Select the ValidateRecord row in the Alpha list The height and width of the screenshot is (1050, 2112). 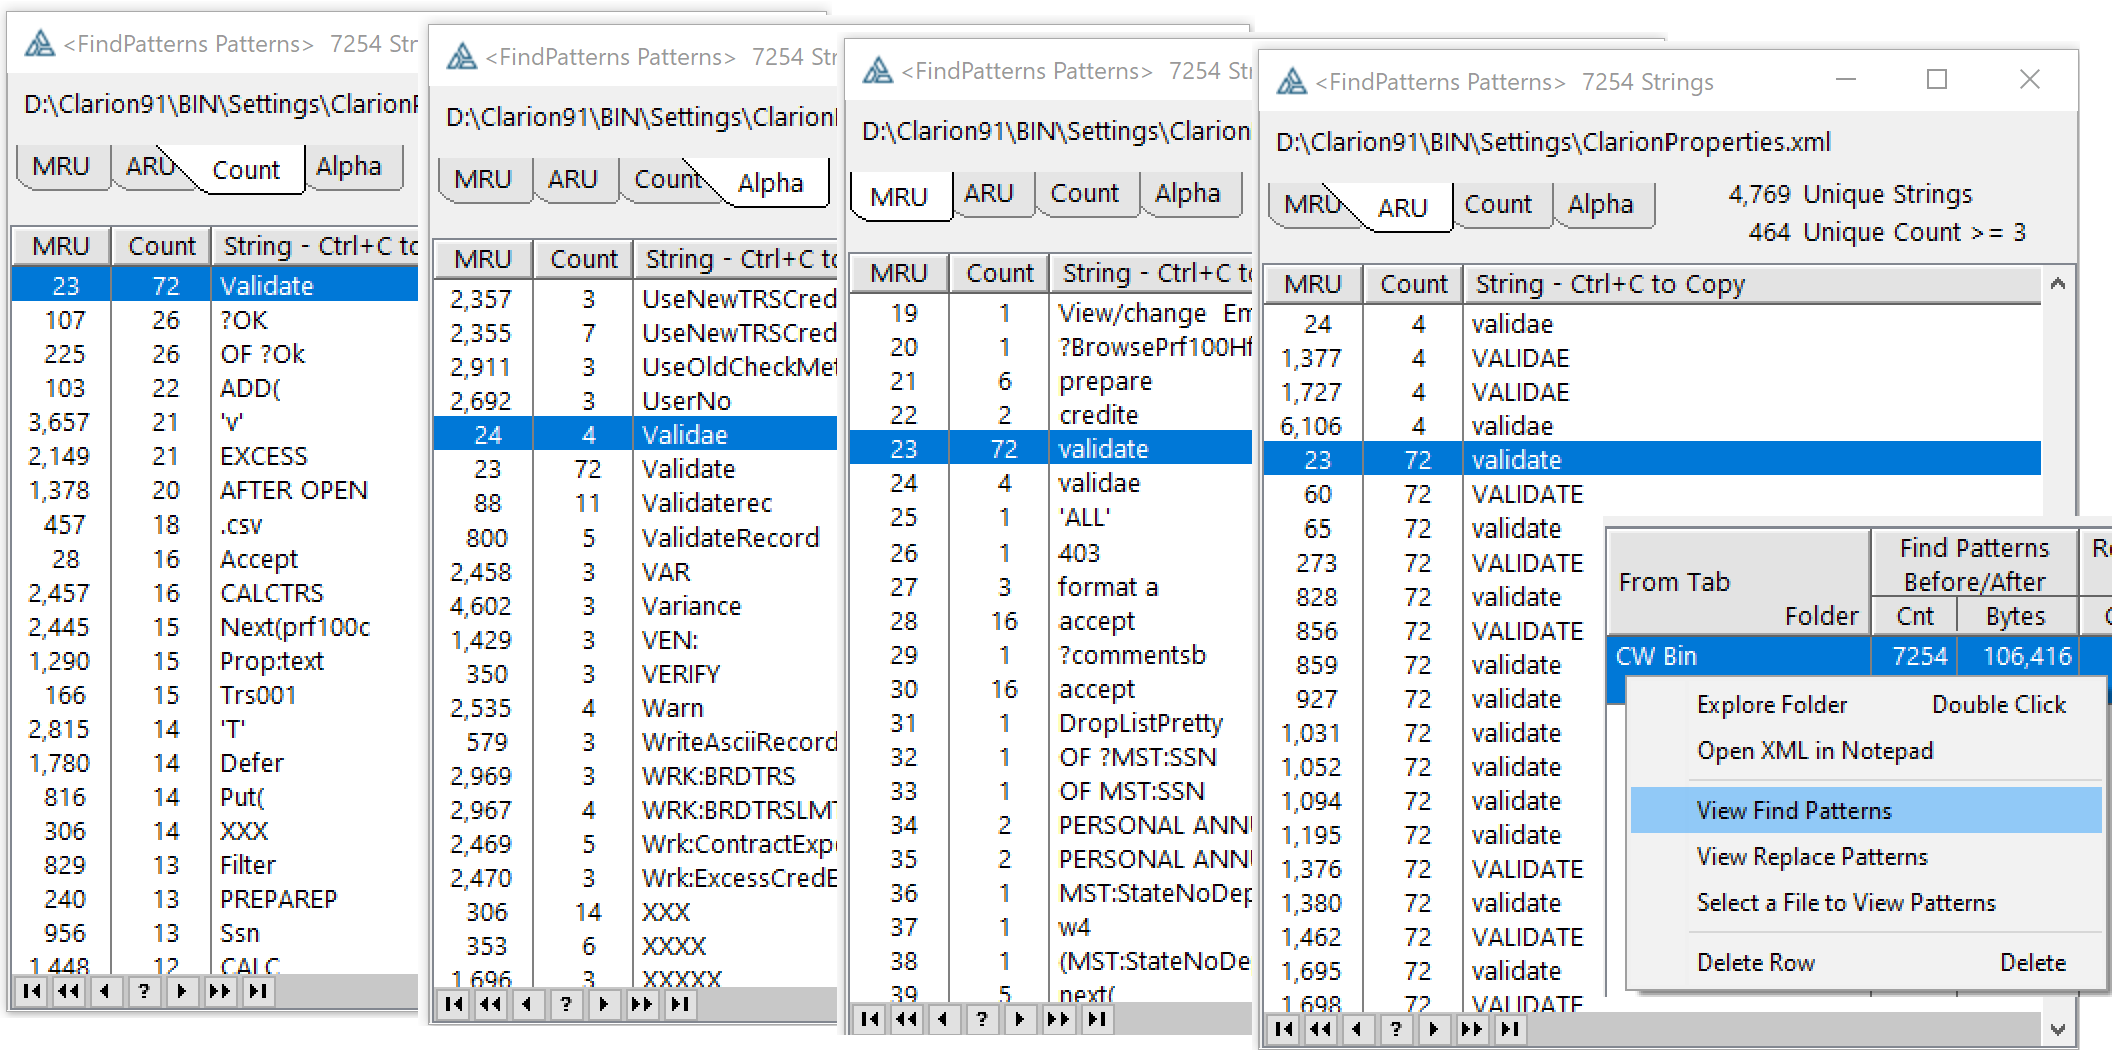(730, 538)
